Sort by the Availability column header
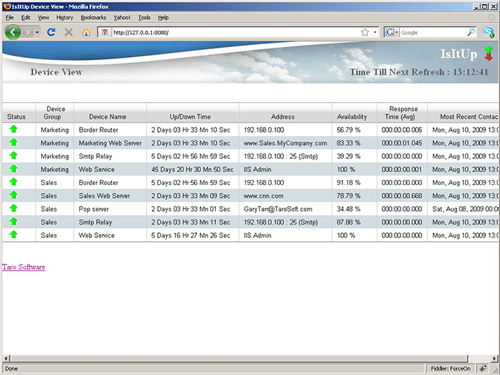This screenshot has height=375, width=500. click(352, 117)
